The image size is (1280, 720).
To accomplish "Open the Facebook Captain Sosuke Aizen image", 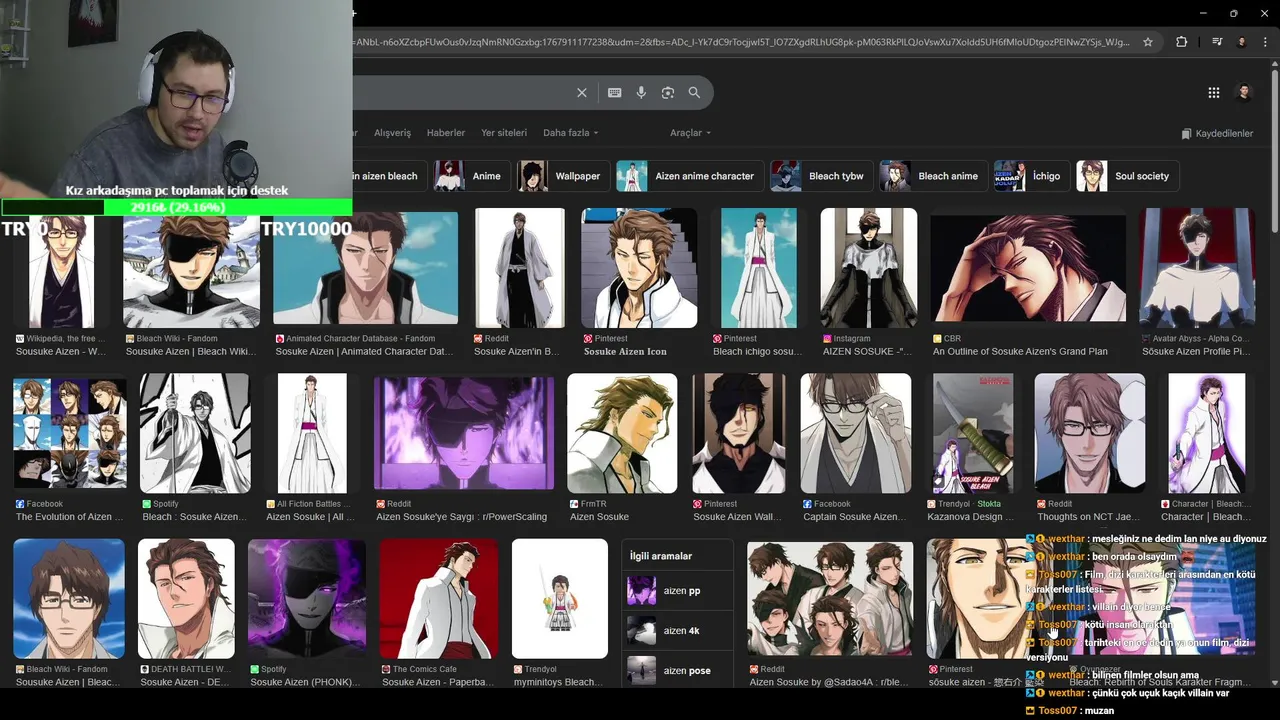I will [x=856, y=433].
